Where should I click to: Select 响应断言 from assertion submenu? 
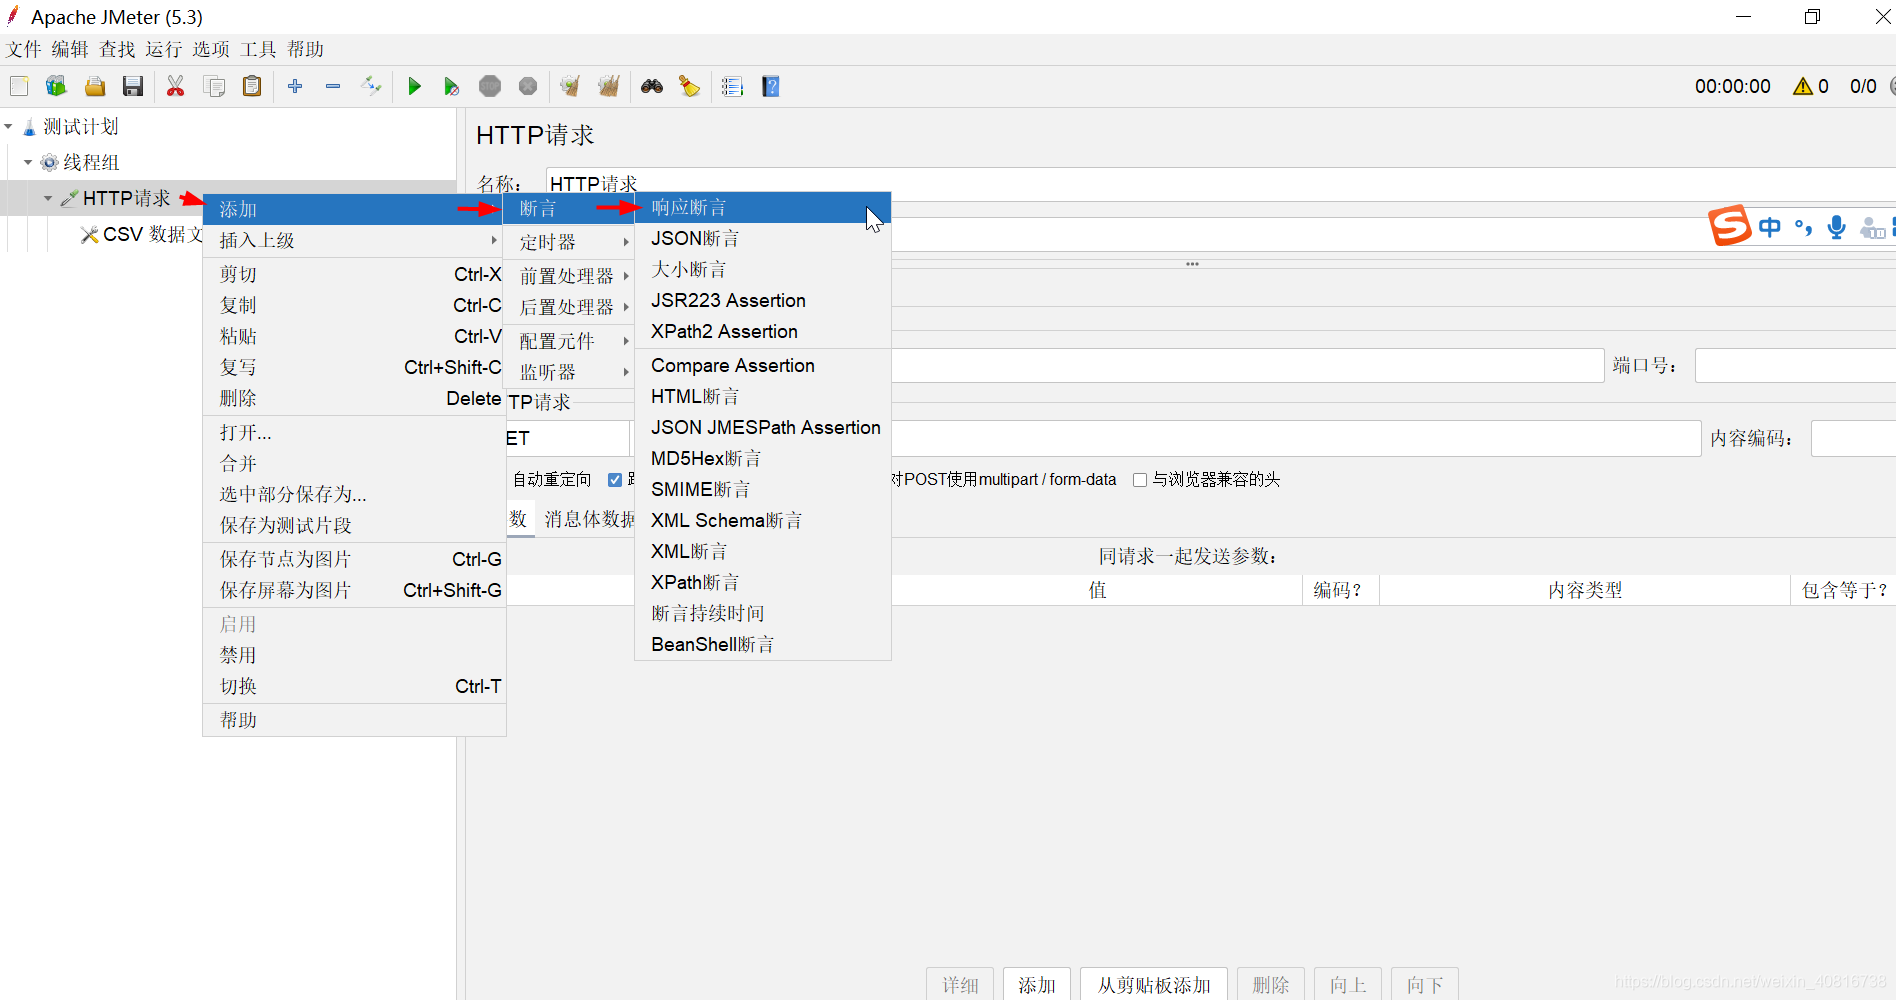[x=763, y=207]
